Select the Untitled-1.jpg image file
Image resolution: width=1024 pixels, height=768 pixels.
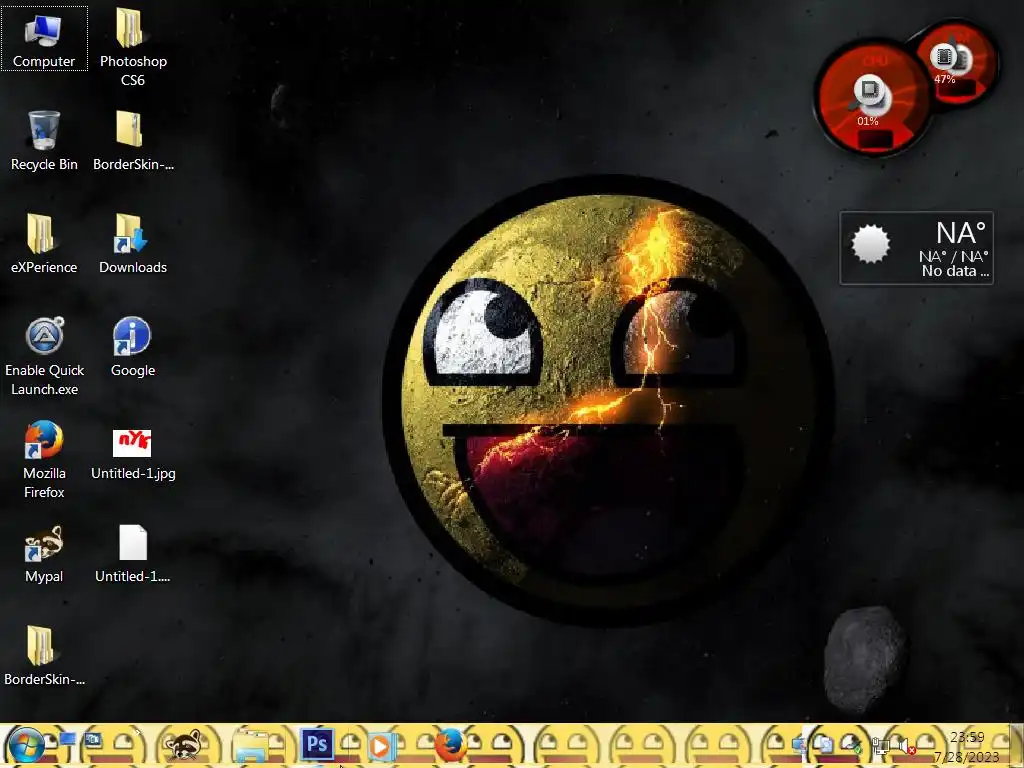(x=133, y=455)
